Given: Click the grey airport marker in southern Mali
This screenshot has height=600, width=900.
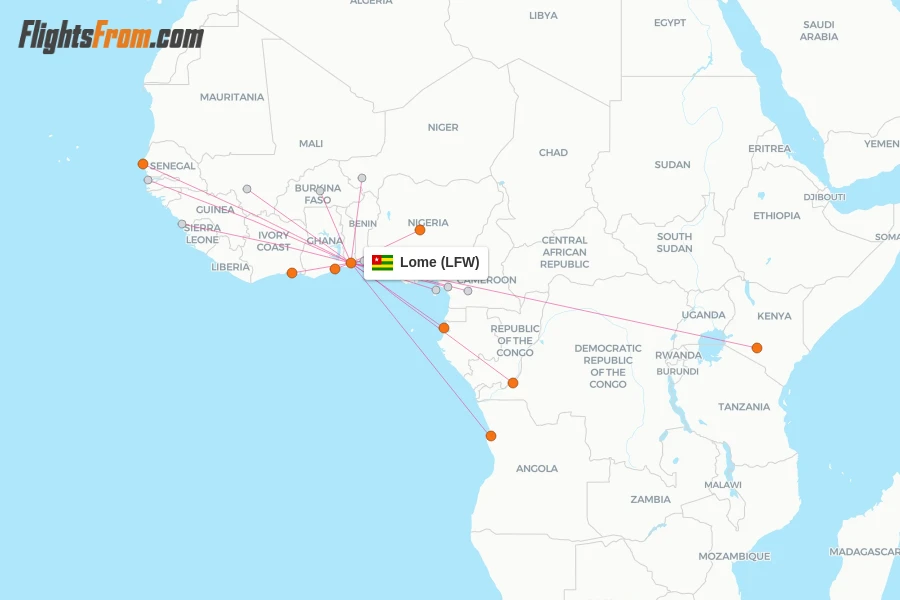Looking at the screenshot, I should coord(247,189).
